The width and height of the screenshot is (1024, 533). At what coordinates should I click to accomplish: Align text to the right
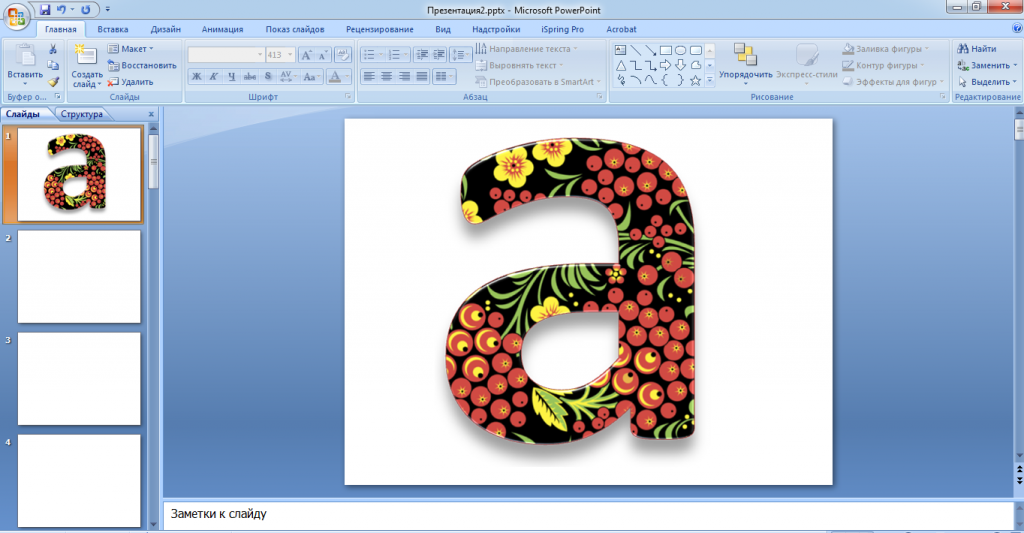click(404, 76)
